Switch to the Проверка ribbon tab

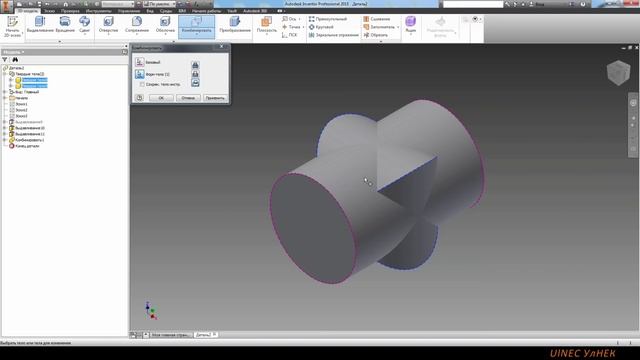pyautogui.click(x=70, y=11)
